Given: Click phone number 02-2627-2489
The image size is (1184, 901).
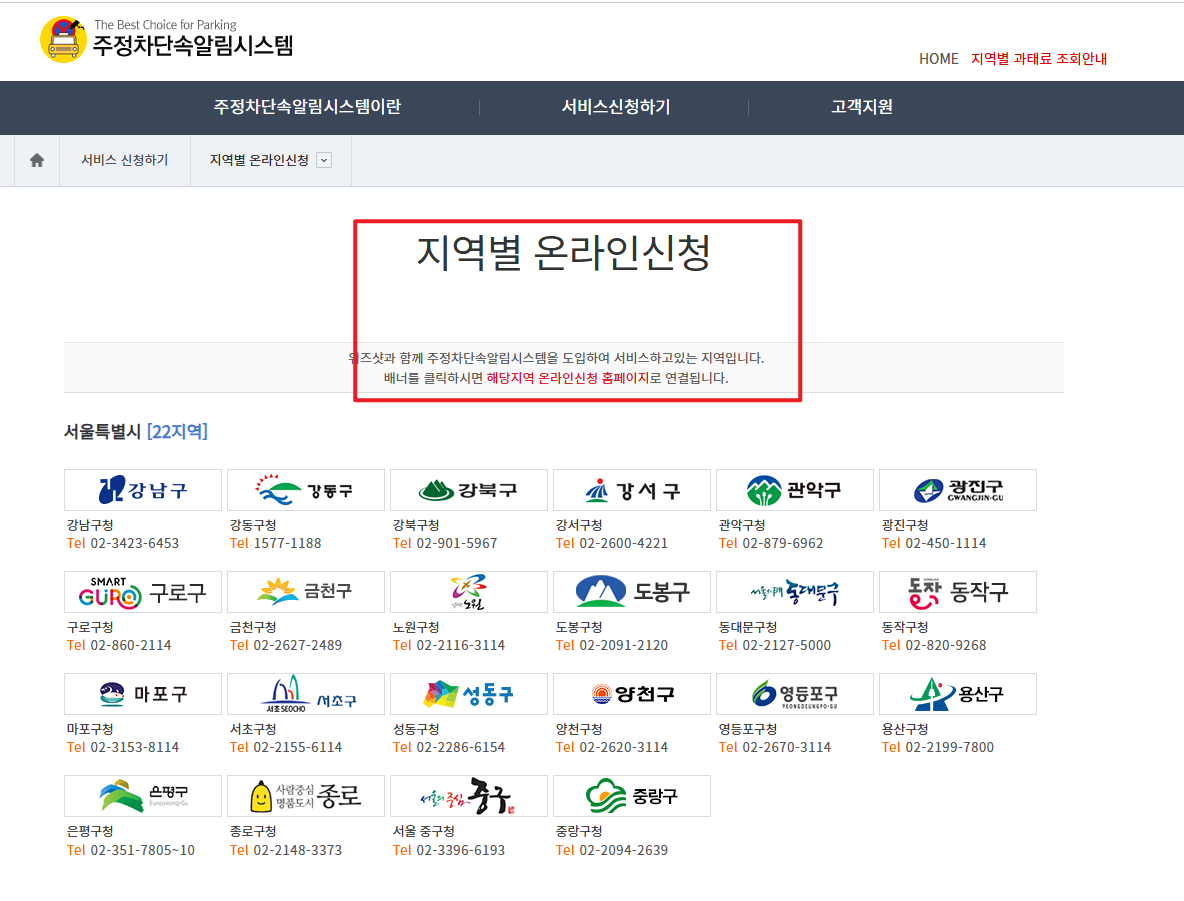Looking at the screenshot, I should tap(298, 645).
